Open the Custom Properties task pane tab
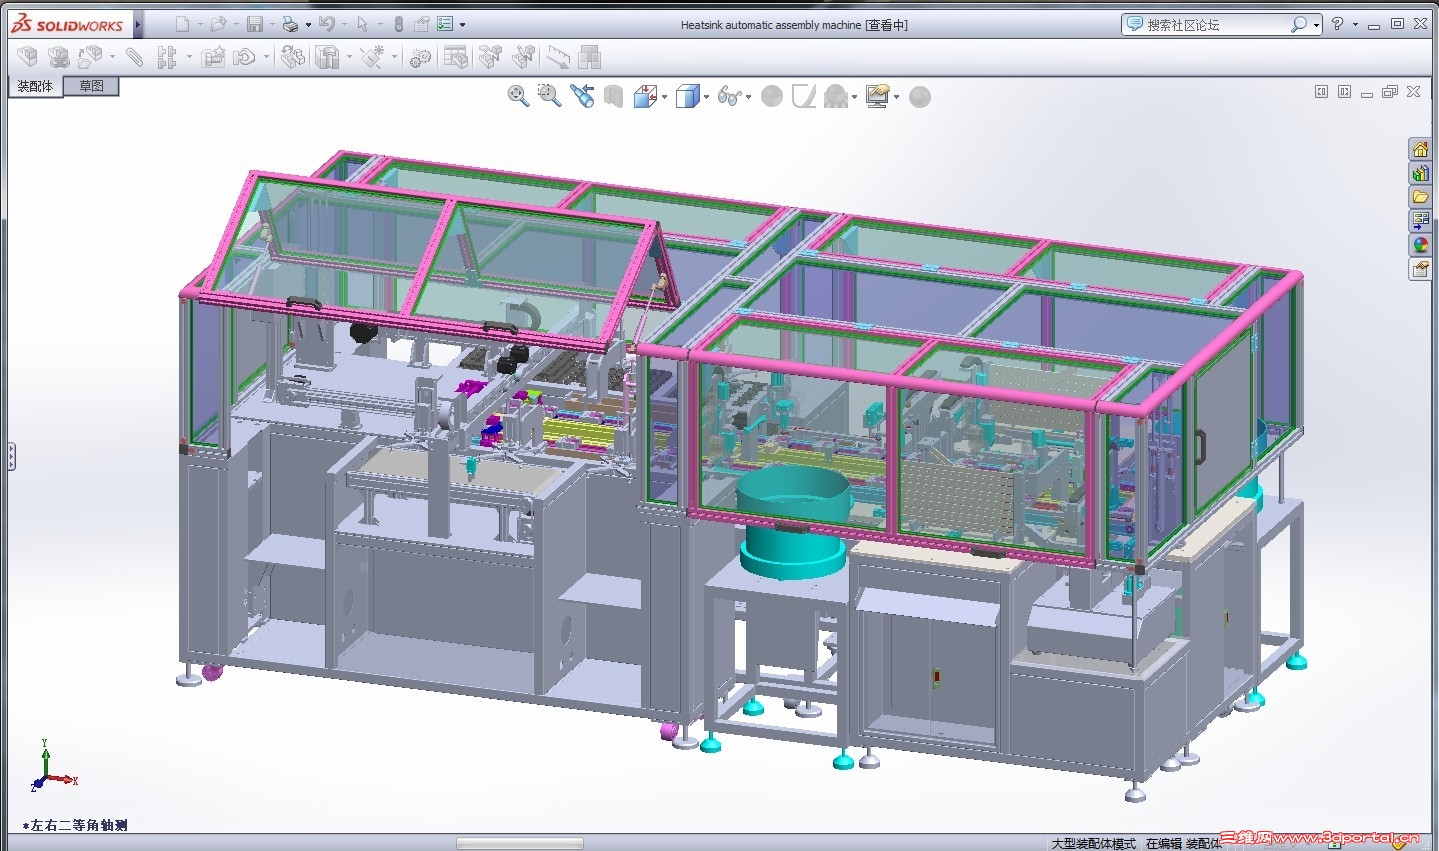Viewport: 1439px width, 851px height. click(1420, 269)
